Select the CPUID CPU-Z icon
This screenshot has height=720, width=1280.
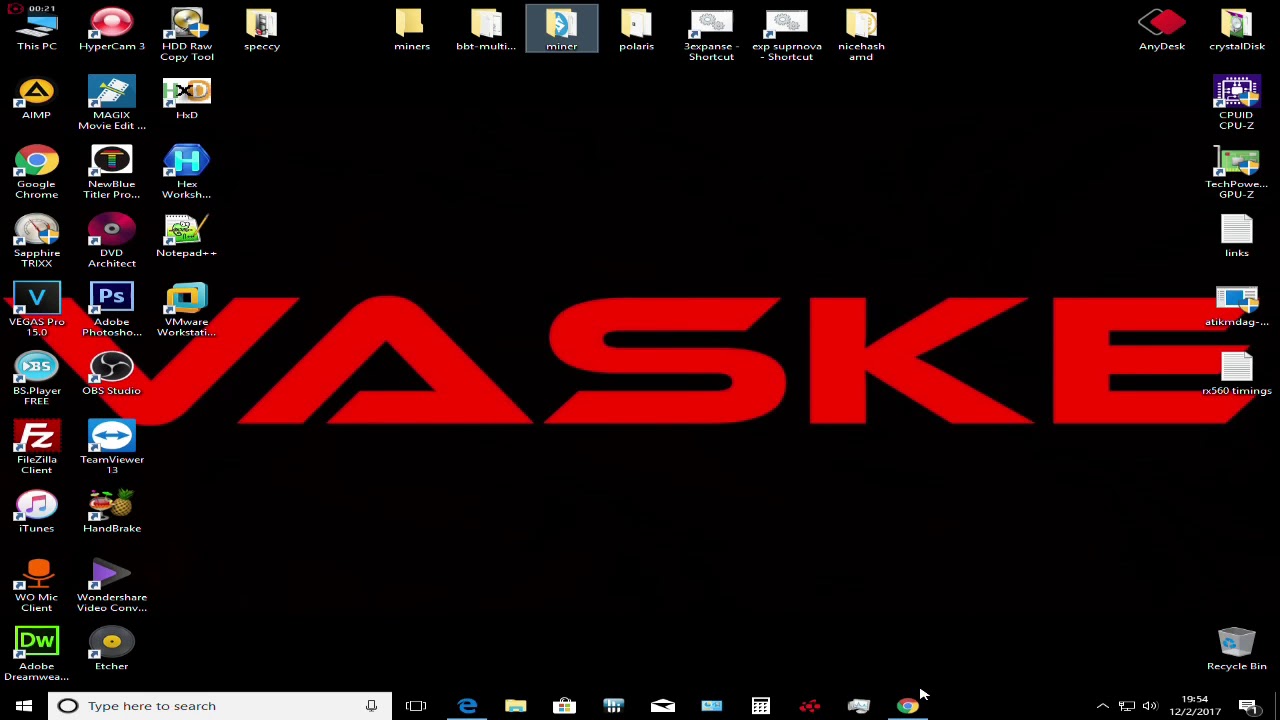click(x=1237, y=104)
